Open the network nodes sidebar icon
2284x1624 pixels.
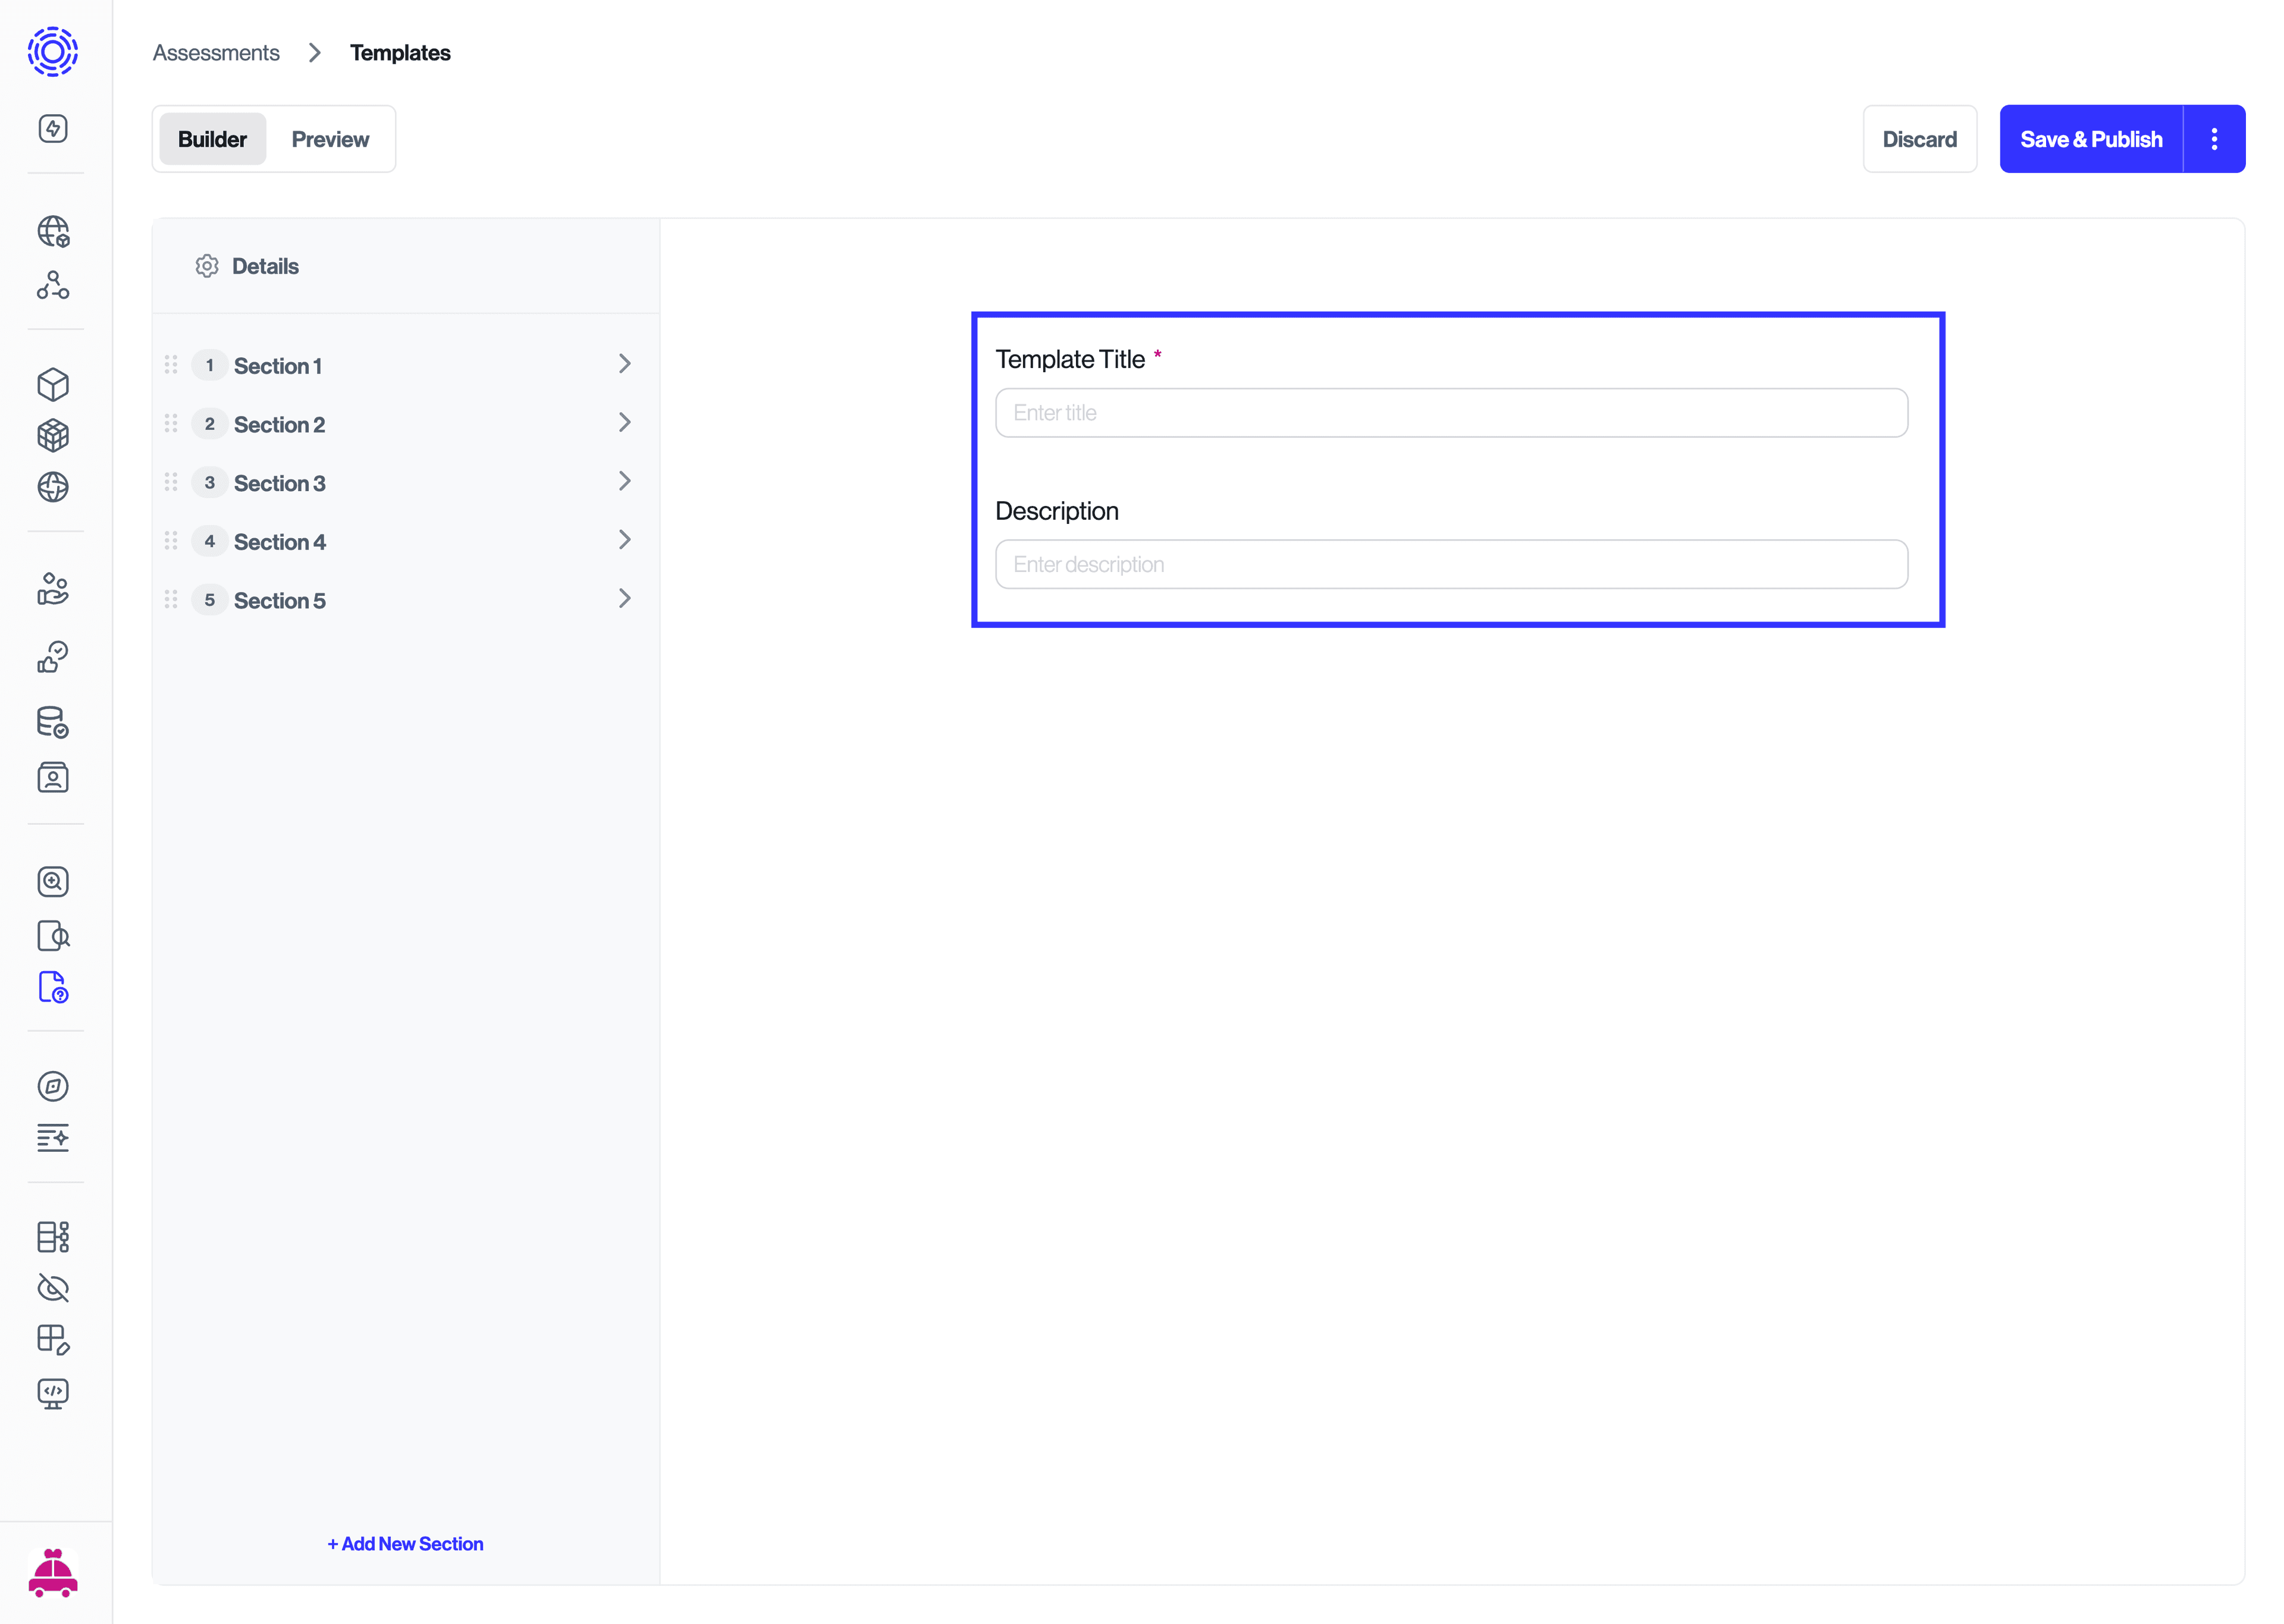(53, 286)
